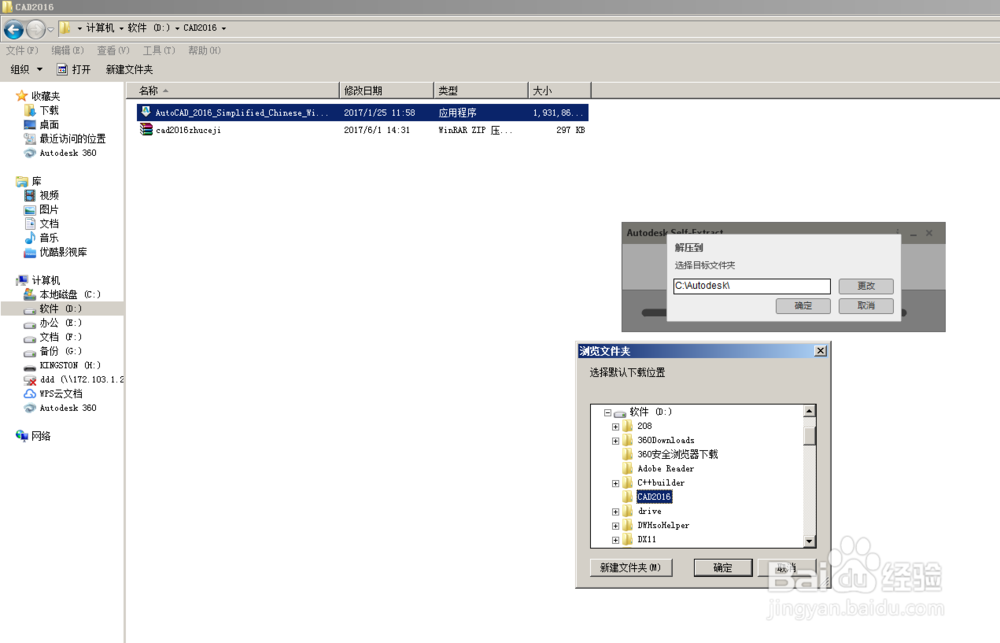Select the Adobe Reader folder in the tree

pos(666,469)
